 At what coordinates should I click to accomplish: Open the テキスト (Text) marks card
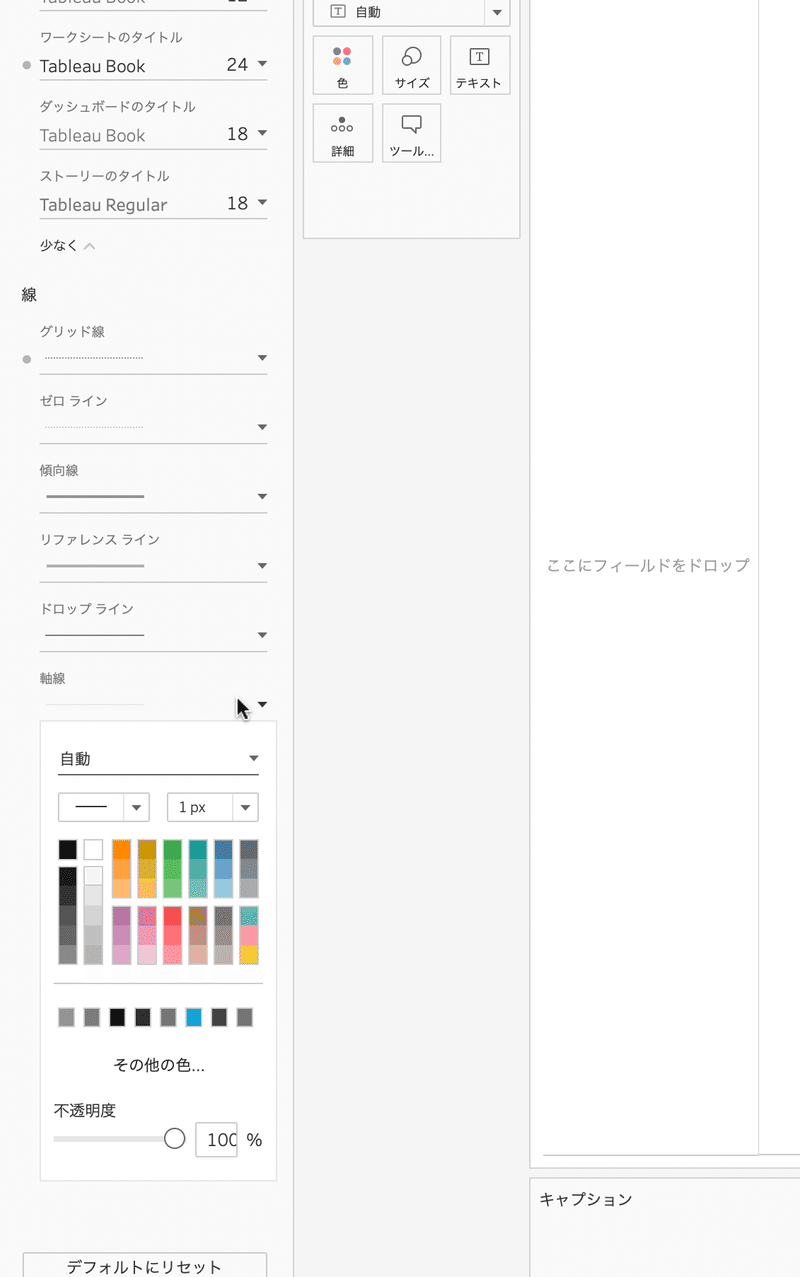coord(479,65)
